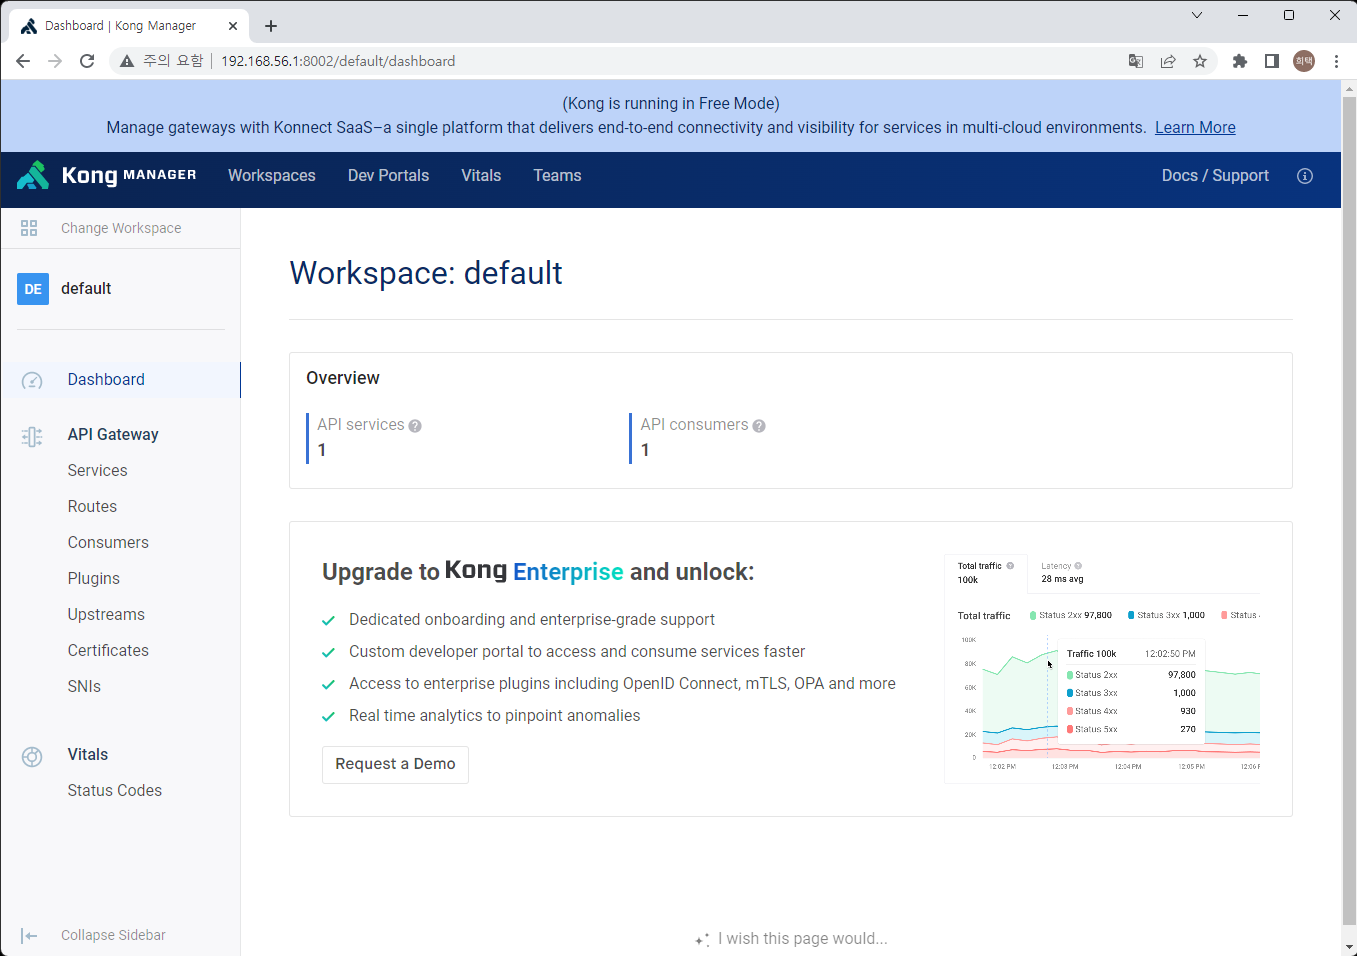Click Collapse Sidebar label
Screen dimensions: 1357x956
pos(113,935)
